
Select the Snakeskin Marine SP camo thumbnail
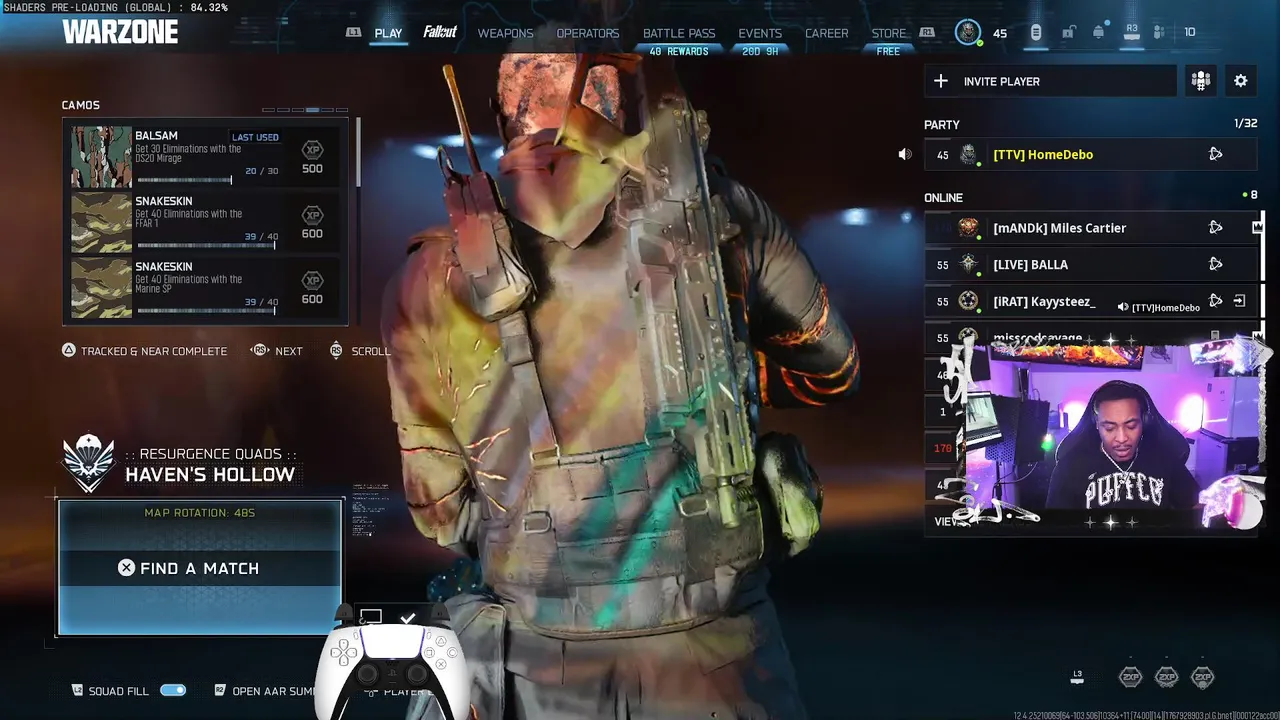click(101, 288)
